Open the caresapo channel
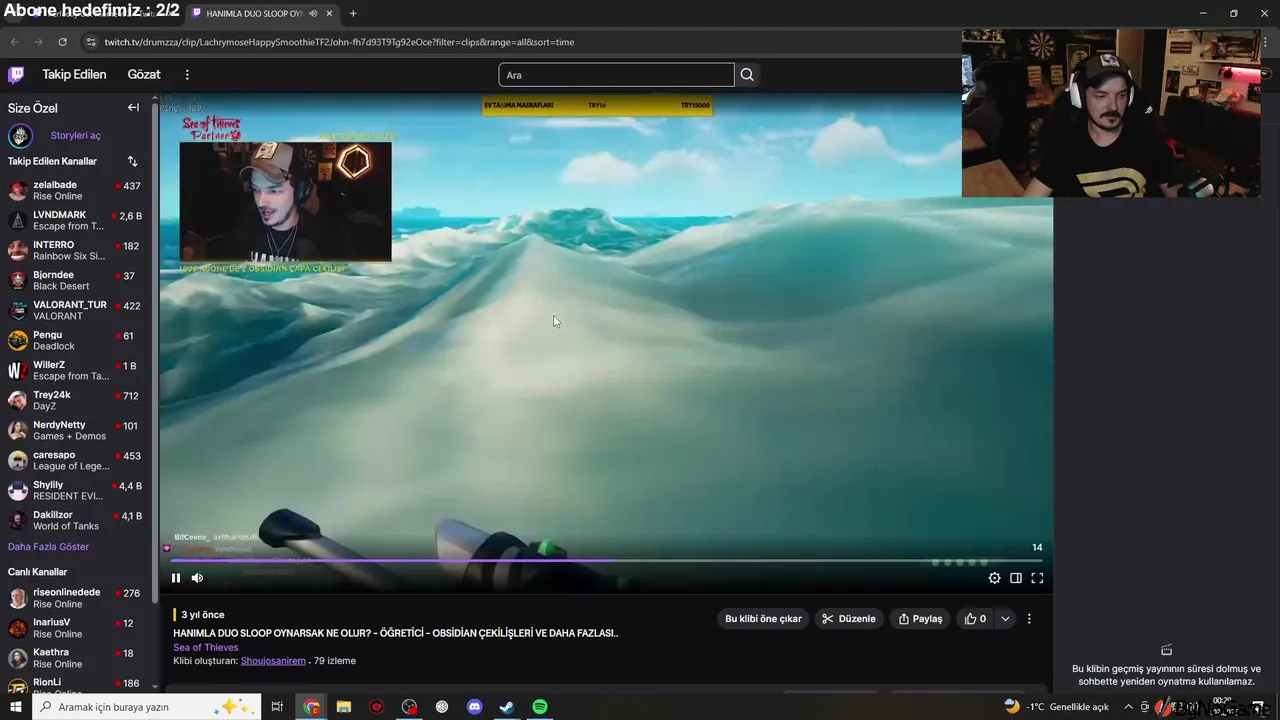Viewport: 1280px width, 720px height. point(75,460)
